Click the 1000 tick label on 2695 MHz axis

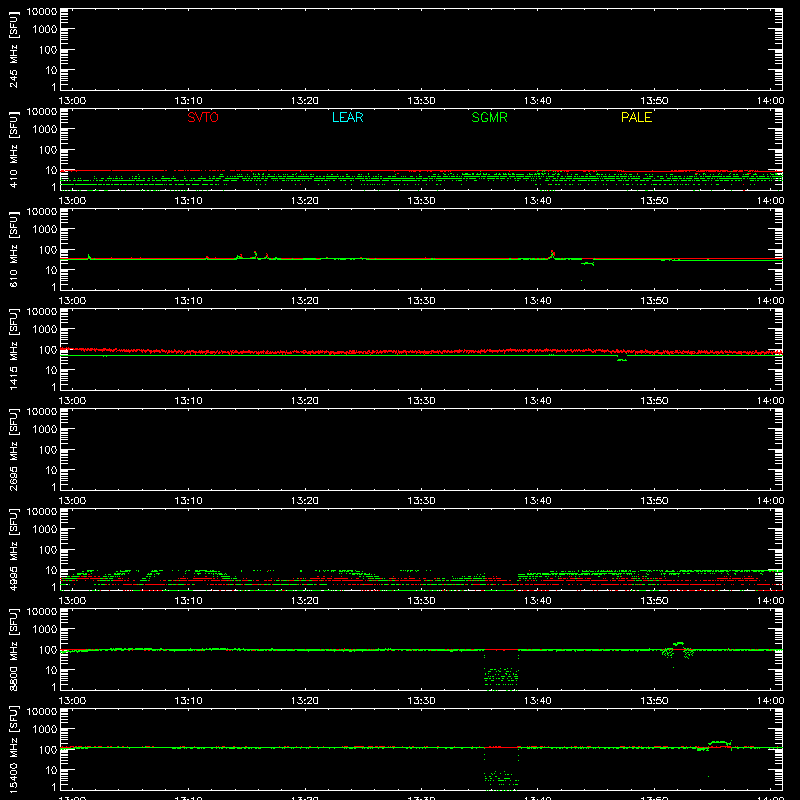pos(45,430)
